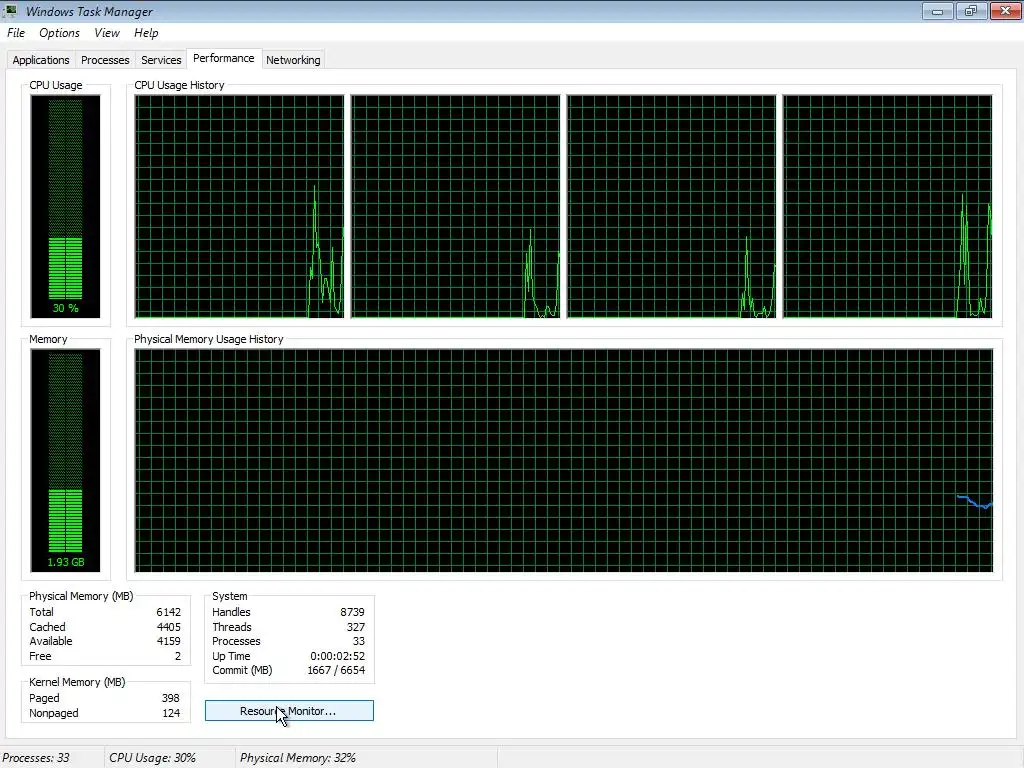Open the File menu
Image resolution: width=1024 pixels, height=768 pixels.
(x=16, y=33)
